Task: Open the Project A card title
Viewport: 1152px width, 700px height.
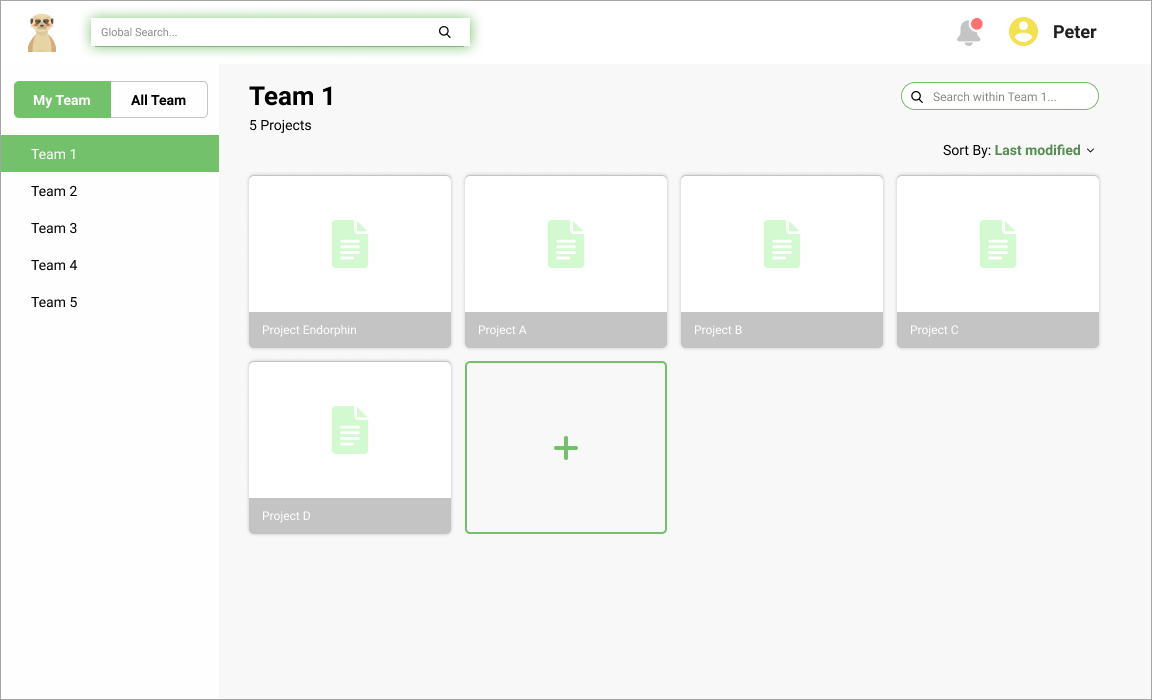Action: click(502, 330)
